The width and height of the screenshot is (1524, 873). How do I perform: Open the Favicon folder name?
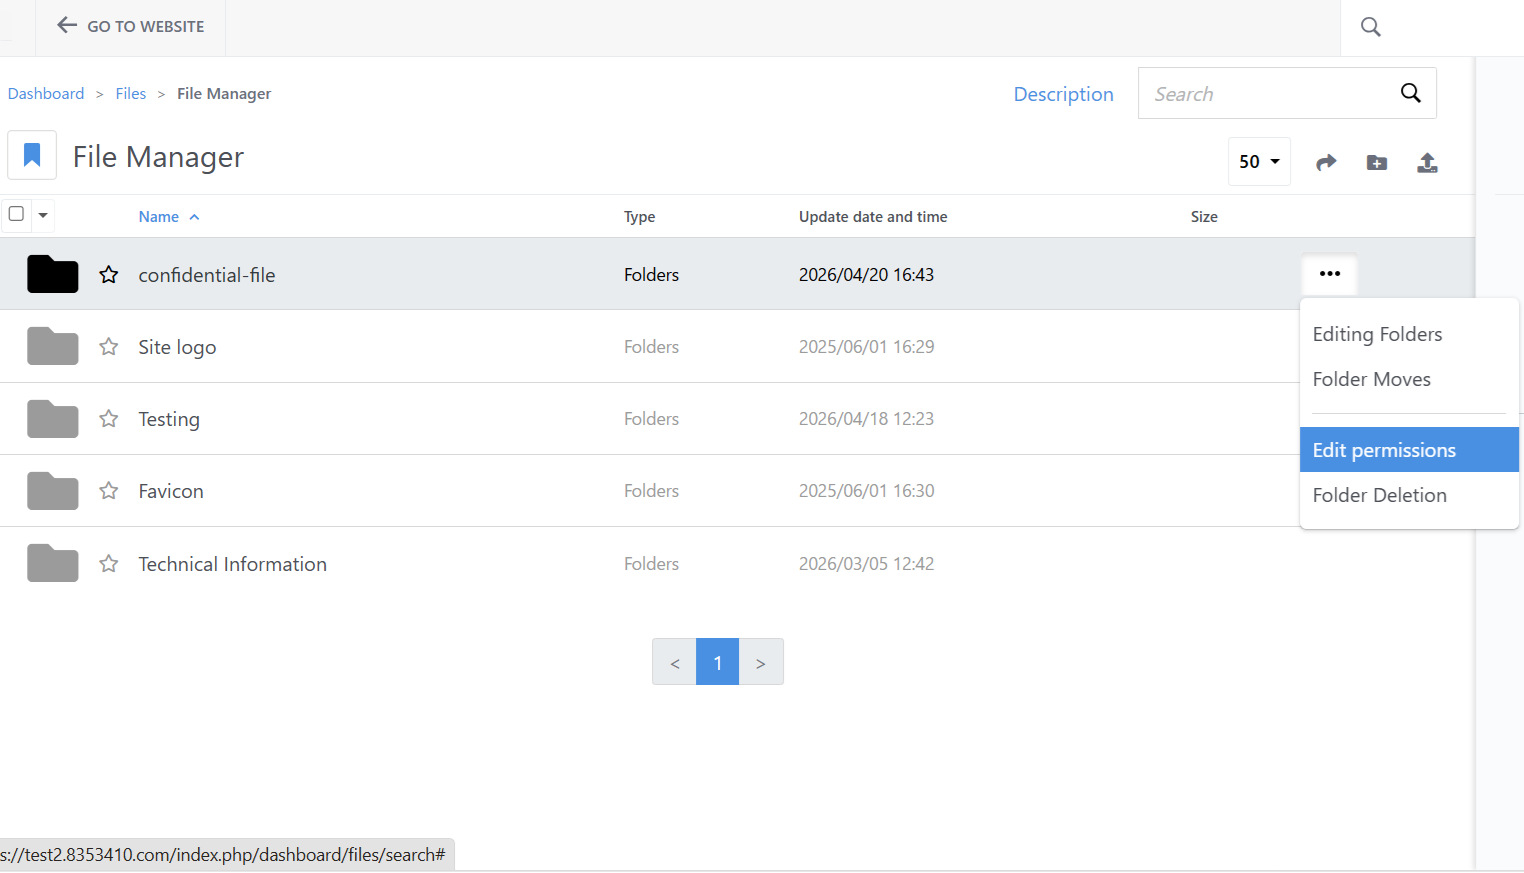coord(171,491)
